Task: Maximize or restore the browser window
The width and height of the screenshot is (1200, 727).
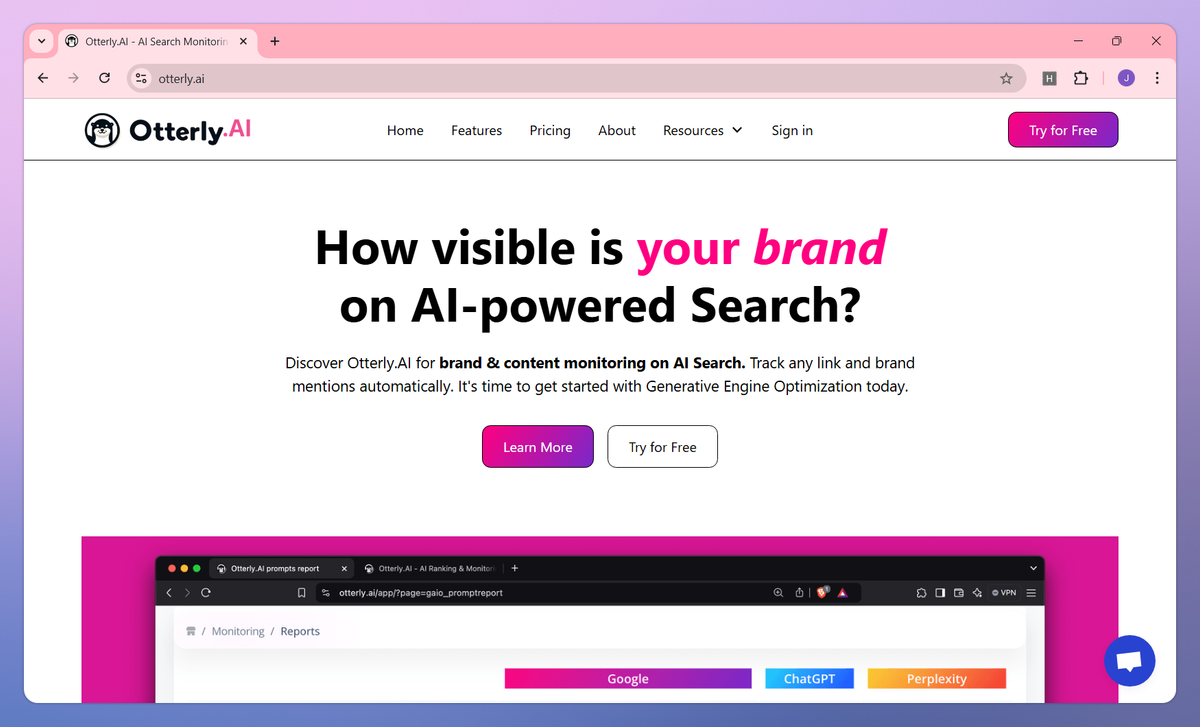Action: pos(1117,41)
